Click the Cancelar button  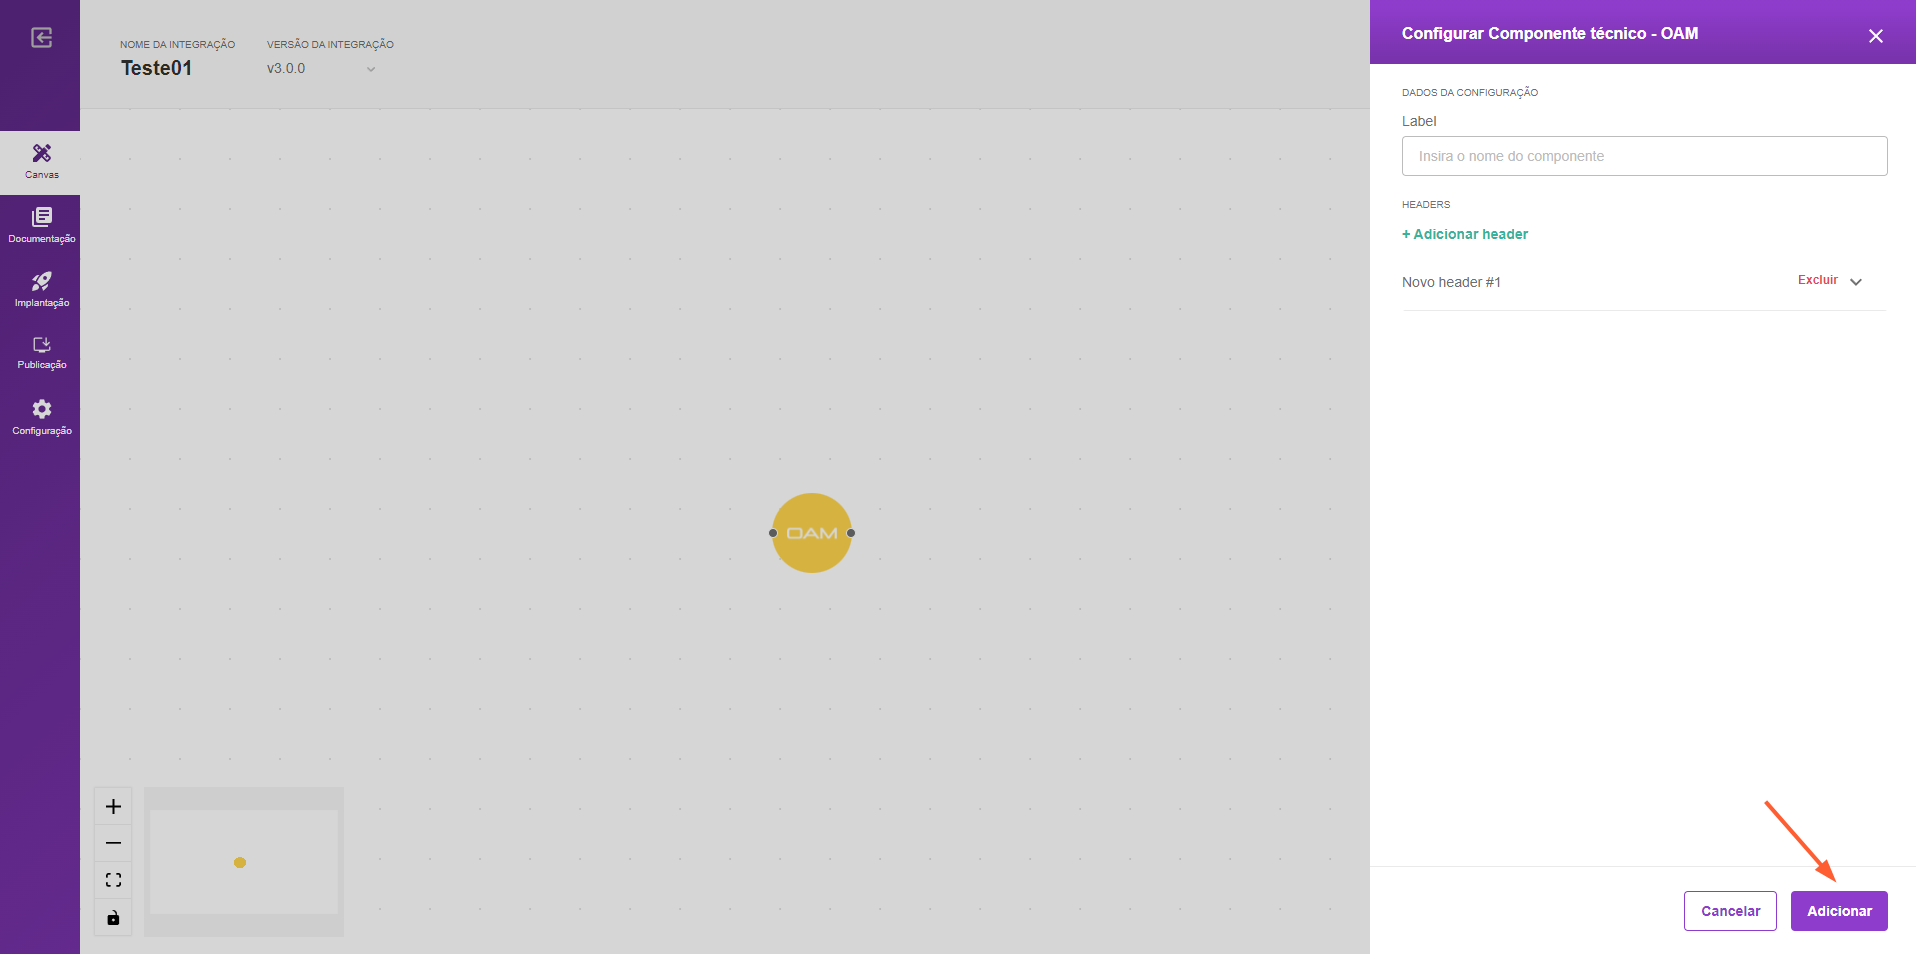pos(1730,911)
